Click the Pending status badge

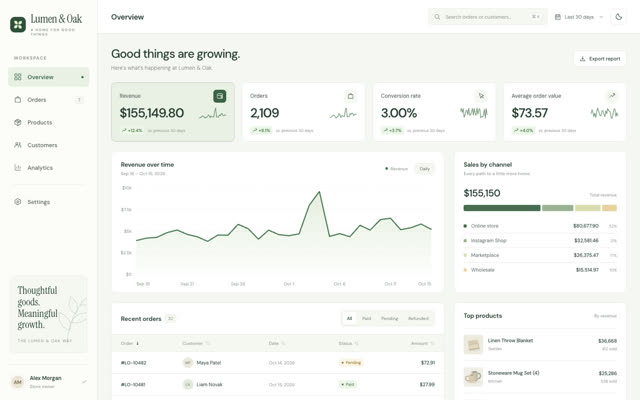pos(351,362)
